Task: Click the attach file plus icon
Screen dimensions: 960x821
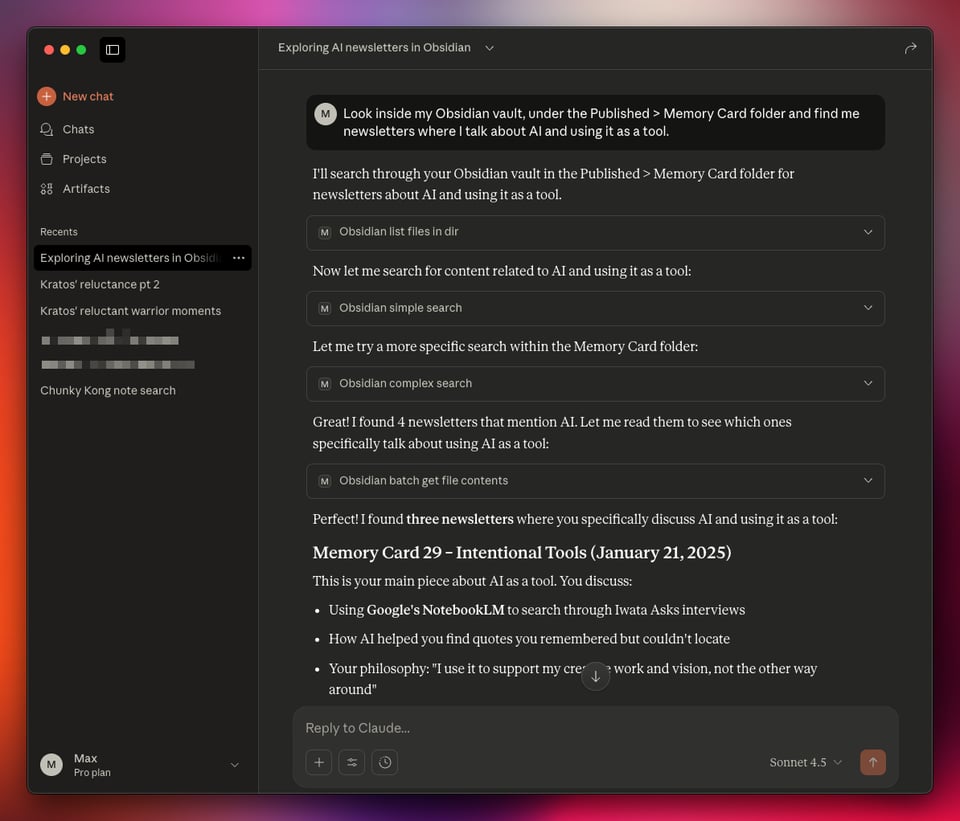Action: [318, 762]
